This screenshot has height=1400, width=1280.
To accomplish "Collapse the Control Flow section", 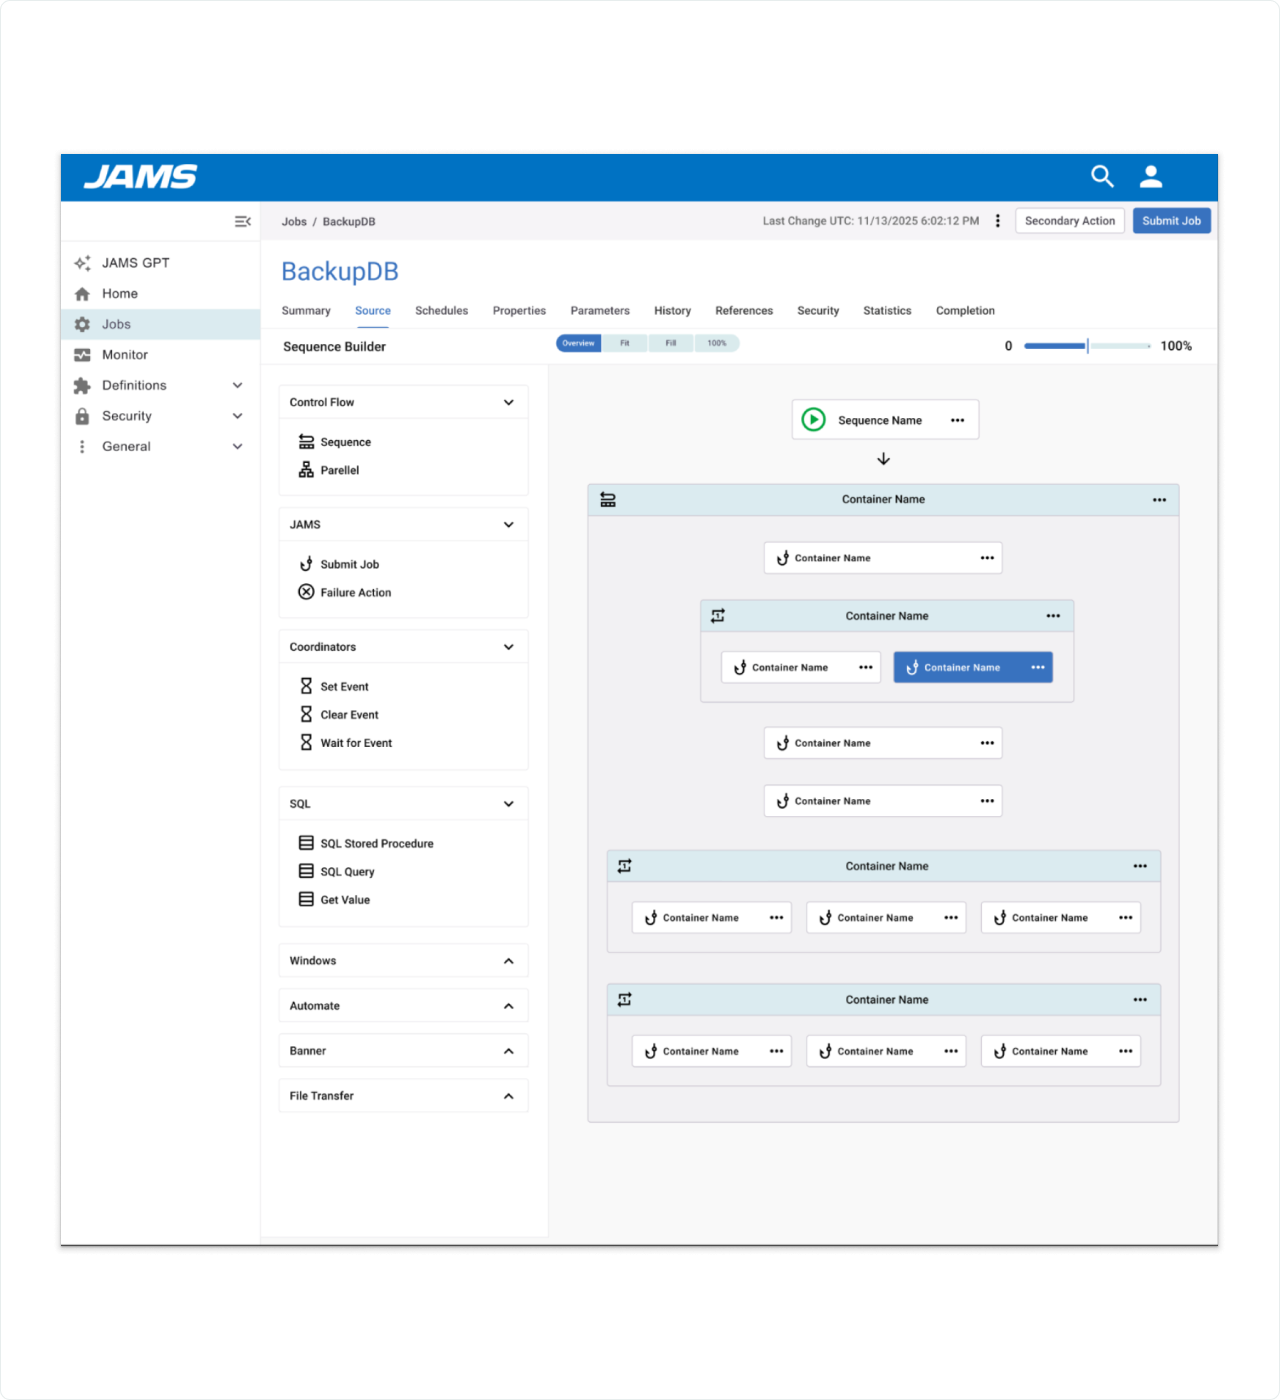I will 508,403.
